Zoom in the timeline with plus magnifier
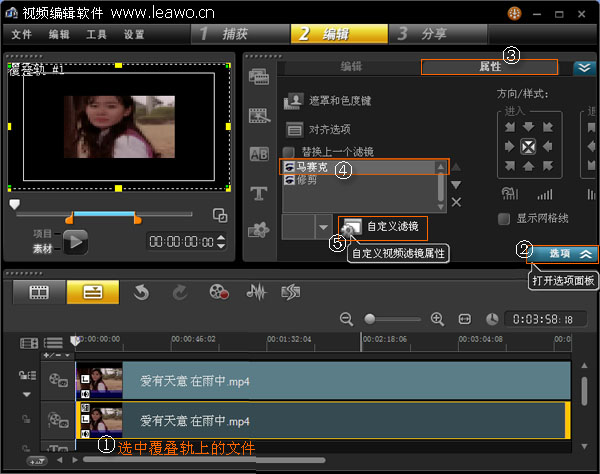600x474 pixels. [x=437, y=319]
